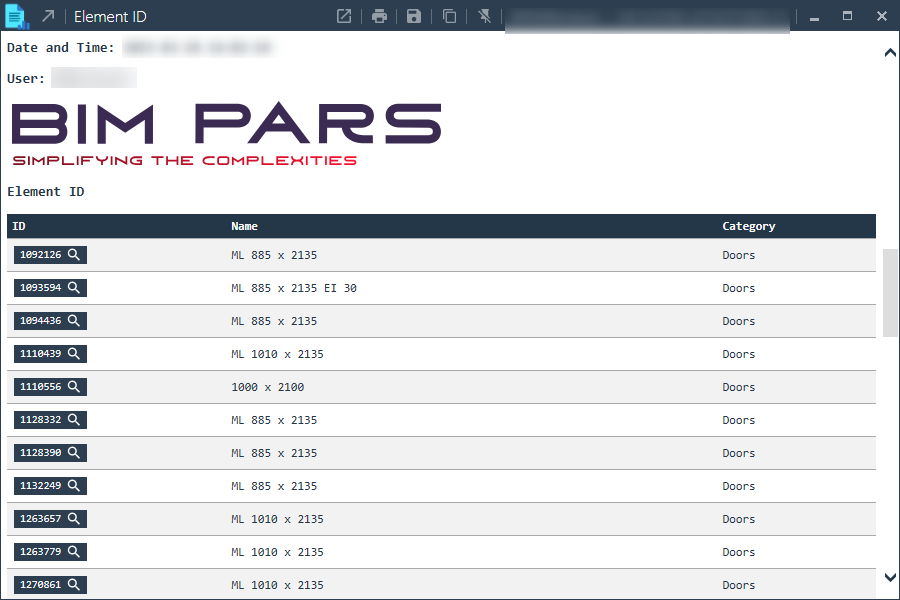Screen dimensions: 900x600
Task: Click the print icon in title bar
Action: tap(379, 16)
